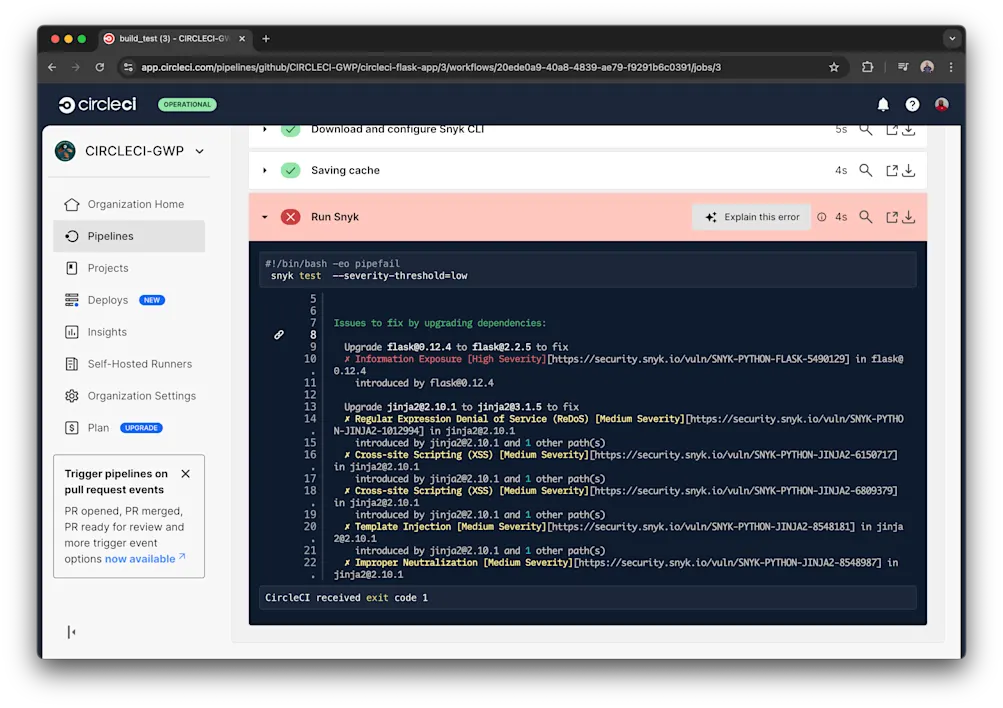Download the Snyk CLI configure step log
1003x708 pixels.
click(x=909, y=130)
